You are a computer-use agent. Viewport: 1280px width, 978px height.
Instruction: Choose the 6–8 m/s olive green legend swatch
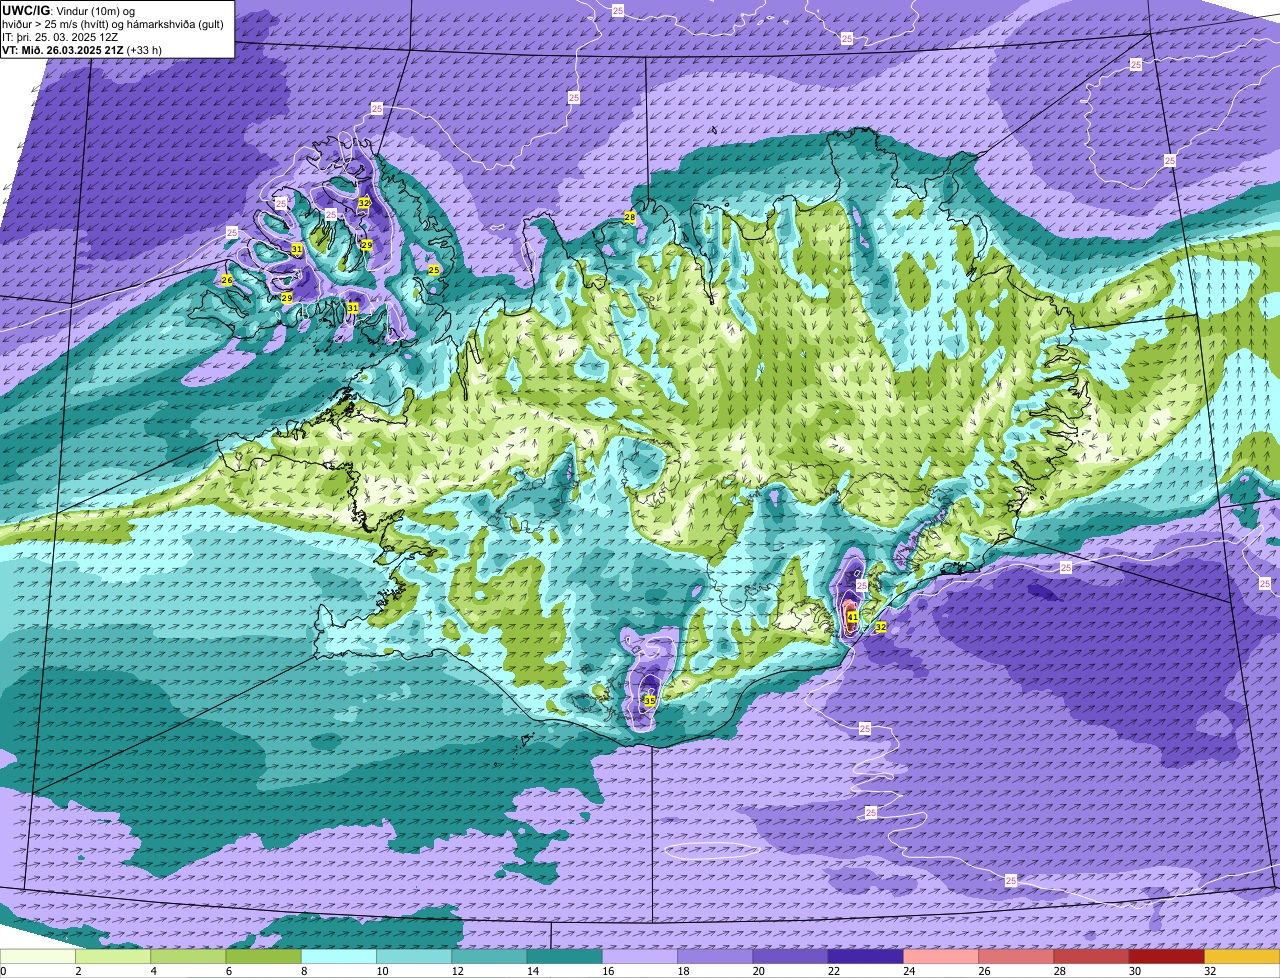point(264,956)
